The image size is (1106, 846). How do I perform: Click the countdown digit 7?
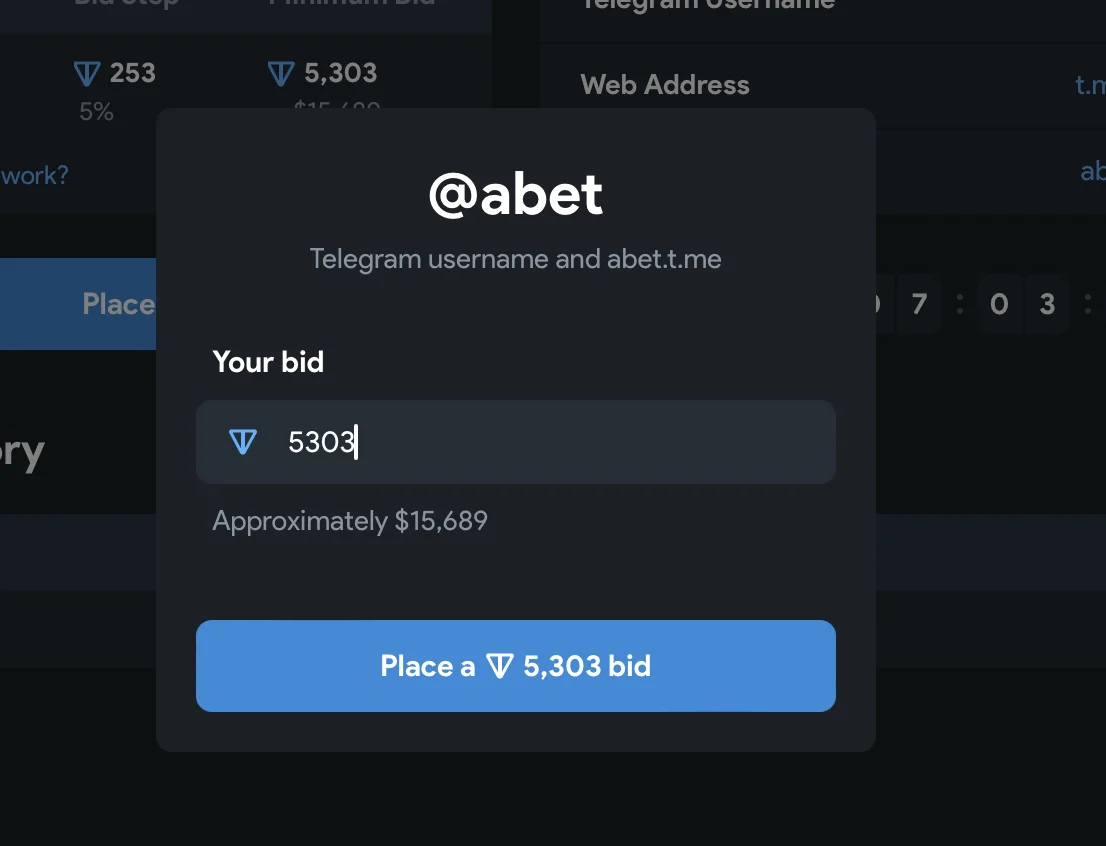(918, 304)
